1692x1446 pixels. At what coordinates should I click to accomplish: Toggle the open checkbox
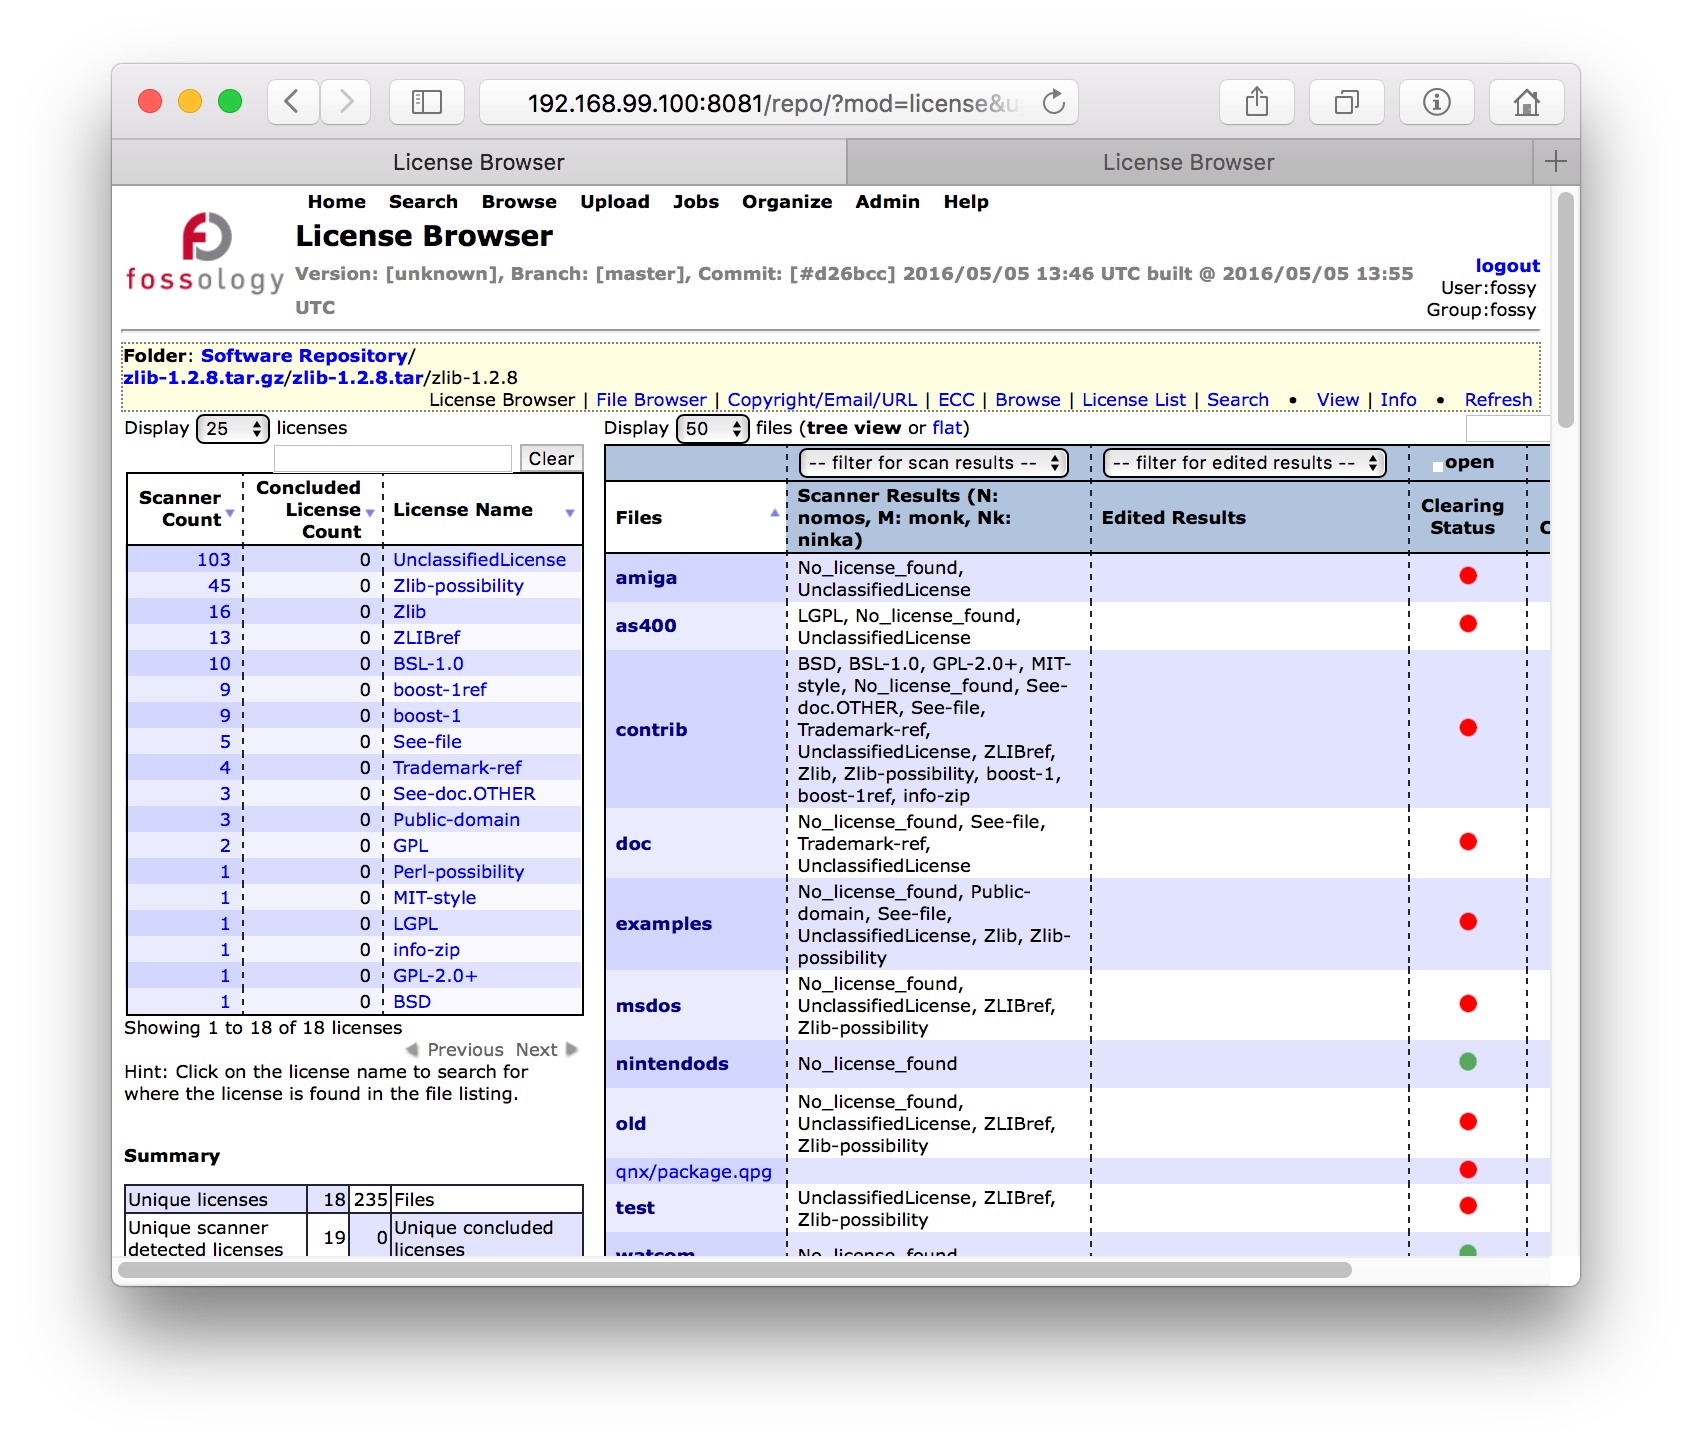[1438, 465]
